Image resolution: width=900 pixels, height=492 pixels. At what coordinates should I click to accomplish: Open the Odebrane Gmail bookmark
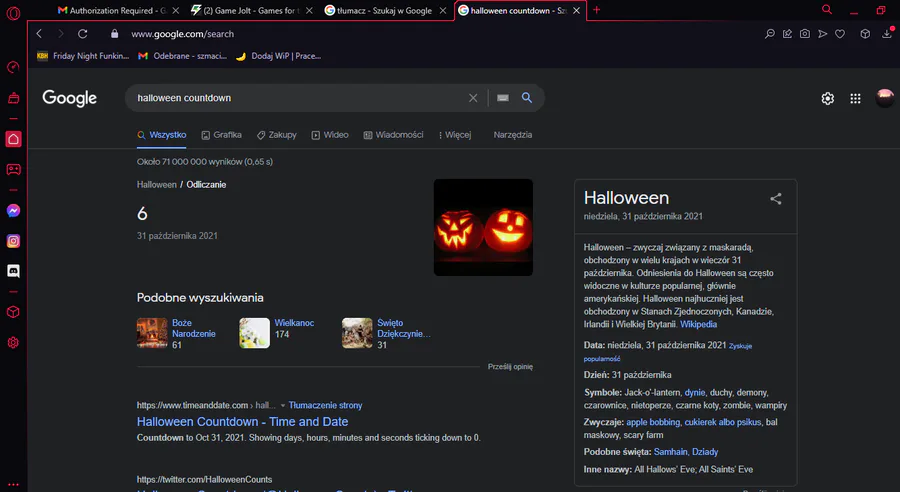click(183, 56)
